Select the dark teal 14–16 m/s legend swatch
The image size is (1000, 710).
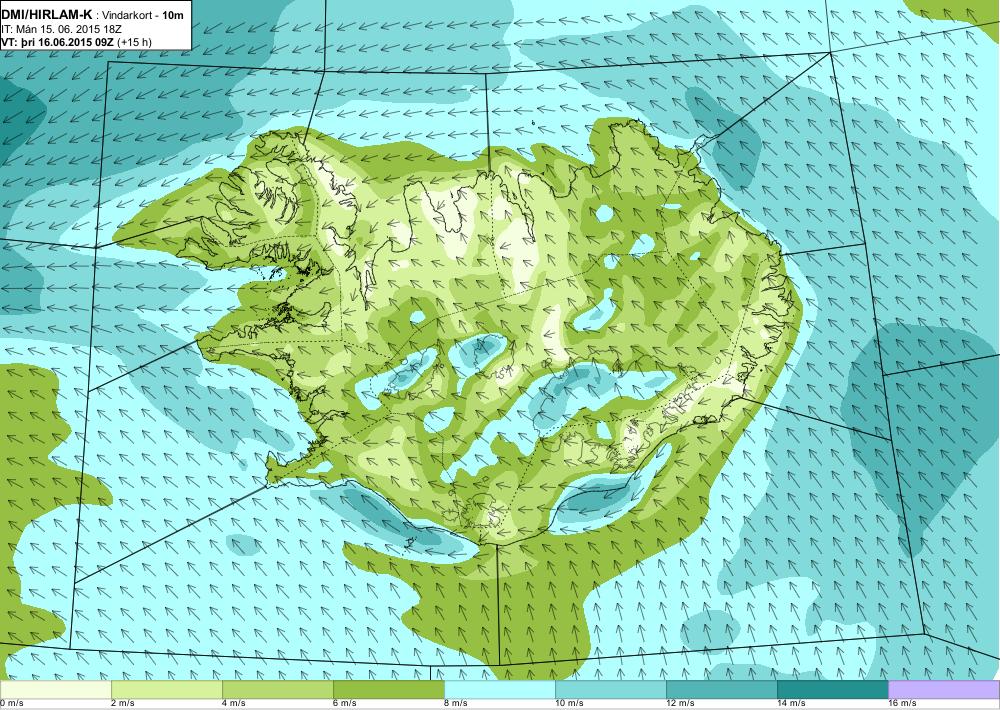(x=832, y=690)
